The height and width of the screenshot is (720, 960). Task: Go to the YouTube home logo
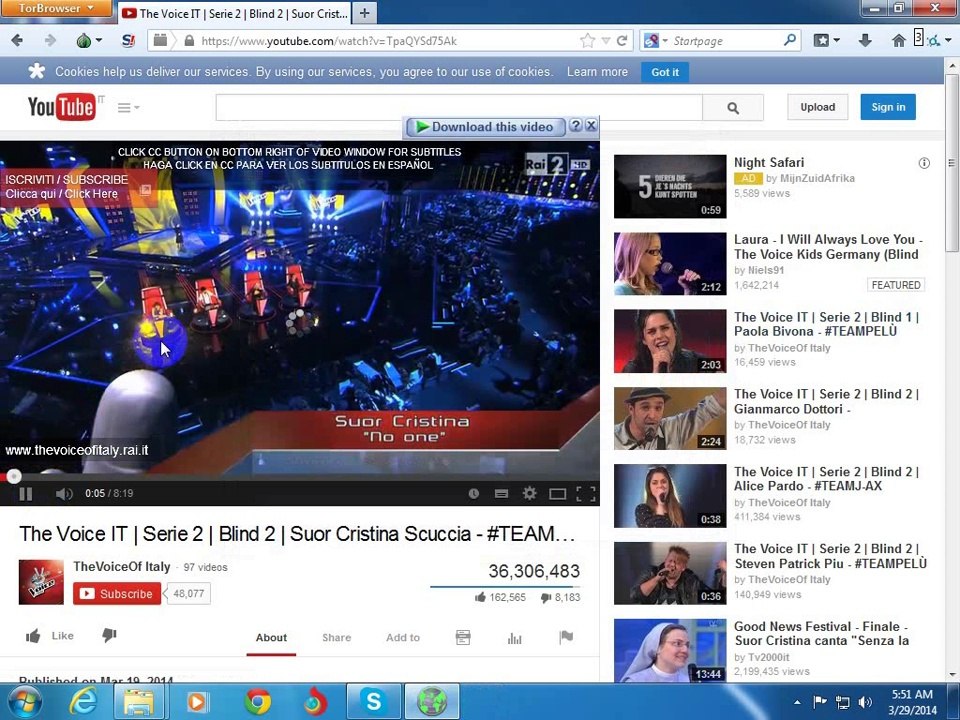coord(61,107)
